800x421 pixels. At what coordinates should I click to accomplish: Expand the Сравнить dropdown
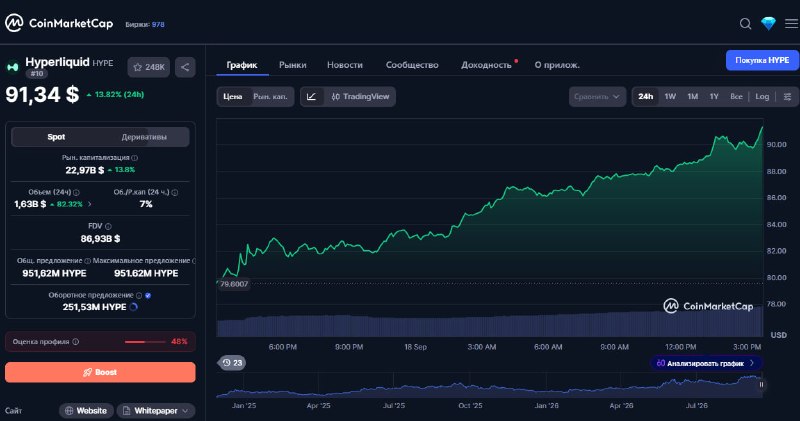pos(597,96)
